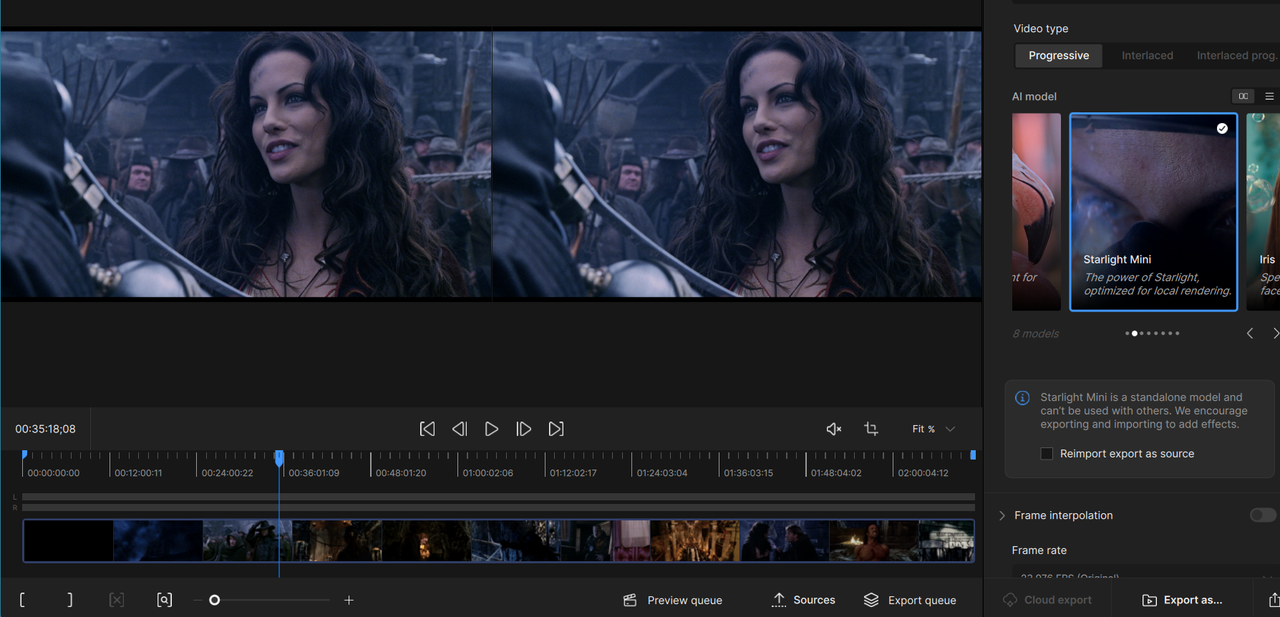This screenshot has height=617, width=1280.
Task: Jump to the last frame
Action: (x=556, y=429)
